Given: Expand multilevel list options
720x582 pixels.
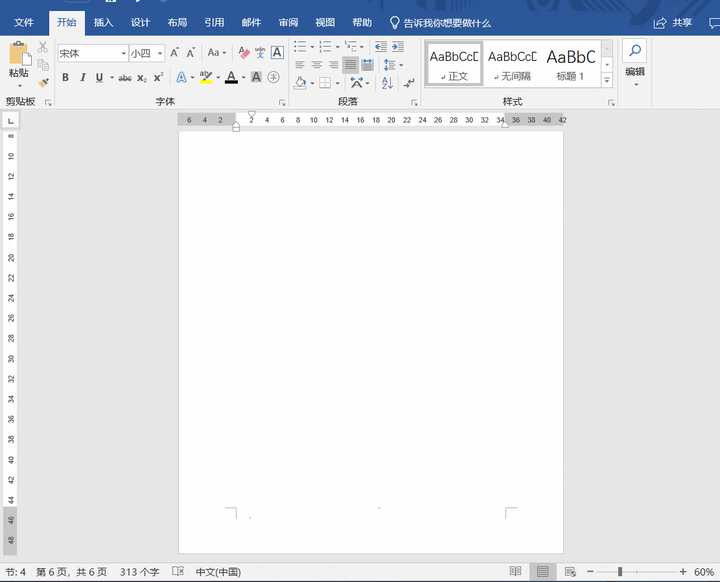Looking at the screenshot, I should coord(362,47).
